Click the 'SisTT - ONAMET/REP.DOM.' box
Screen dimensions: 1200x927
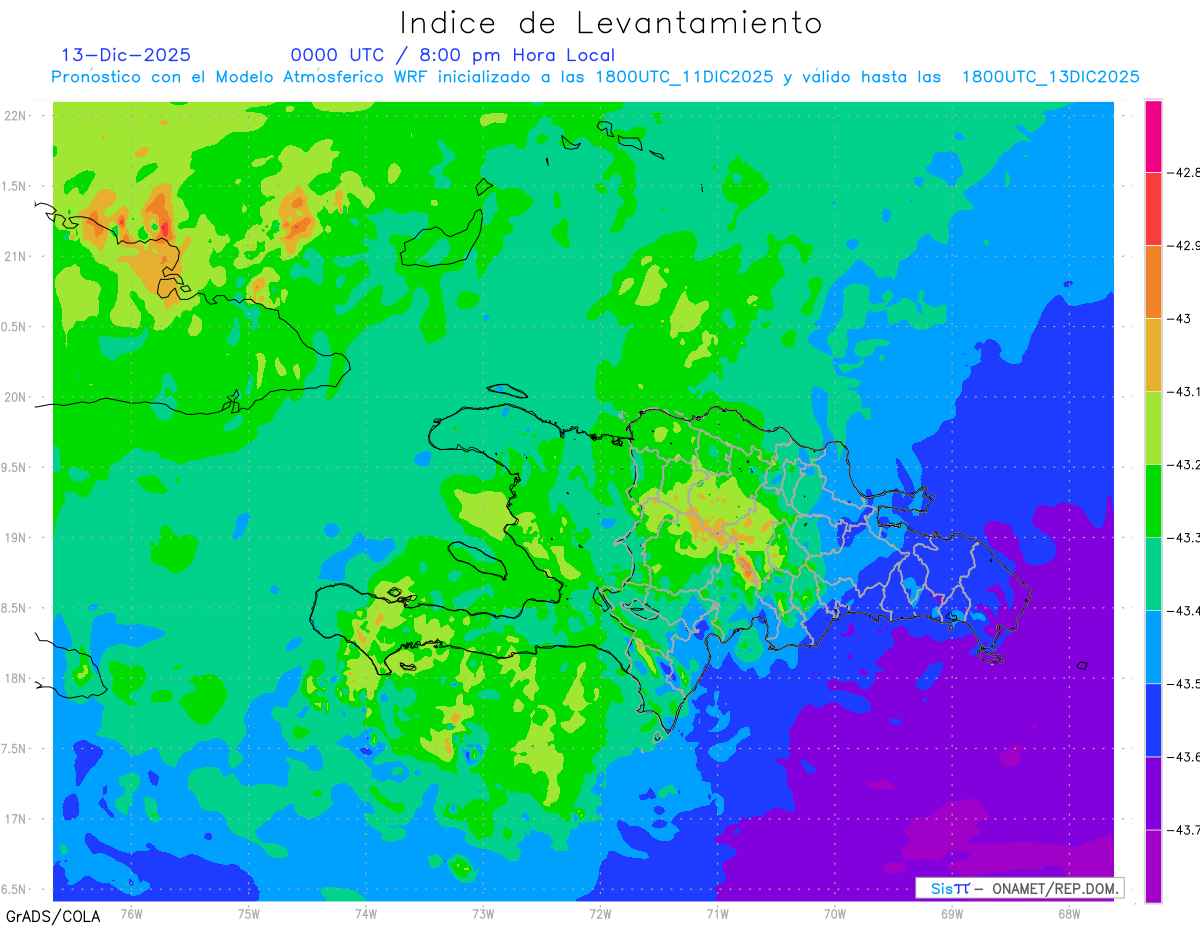[1020, 888]
